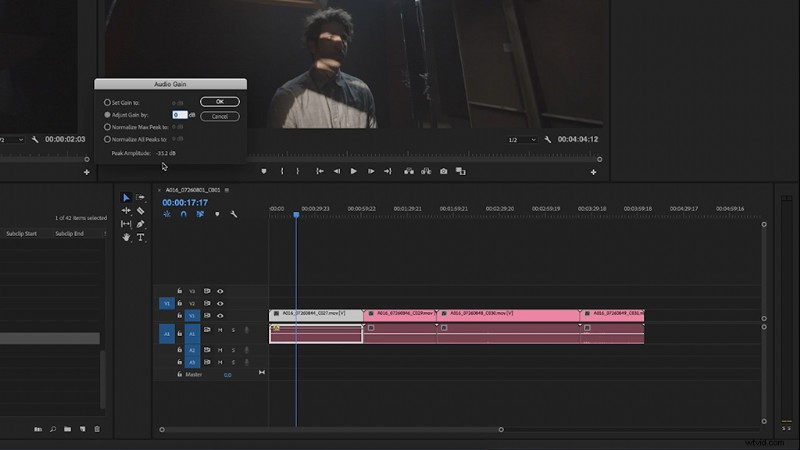
Task: Mark Out point in Program monitor
Action: pyautogui.click(x=297, y=171)
